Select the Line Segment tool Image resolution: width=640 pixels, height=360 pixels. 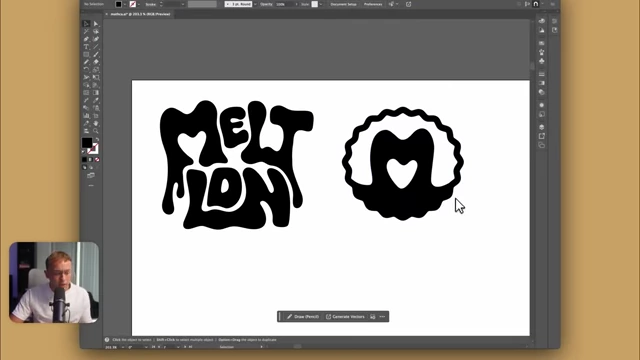tap(96, 47)
